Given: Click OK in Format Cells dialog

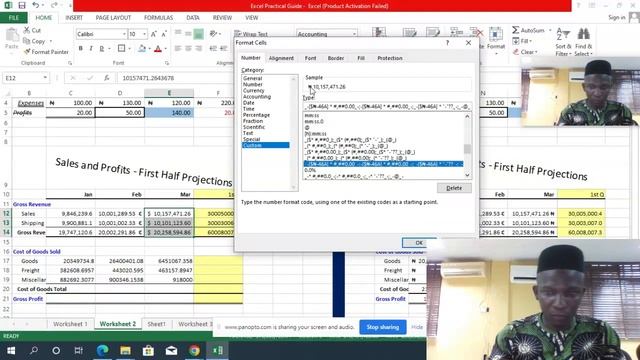Looking at the screenshot, I should (419, 242).
